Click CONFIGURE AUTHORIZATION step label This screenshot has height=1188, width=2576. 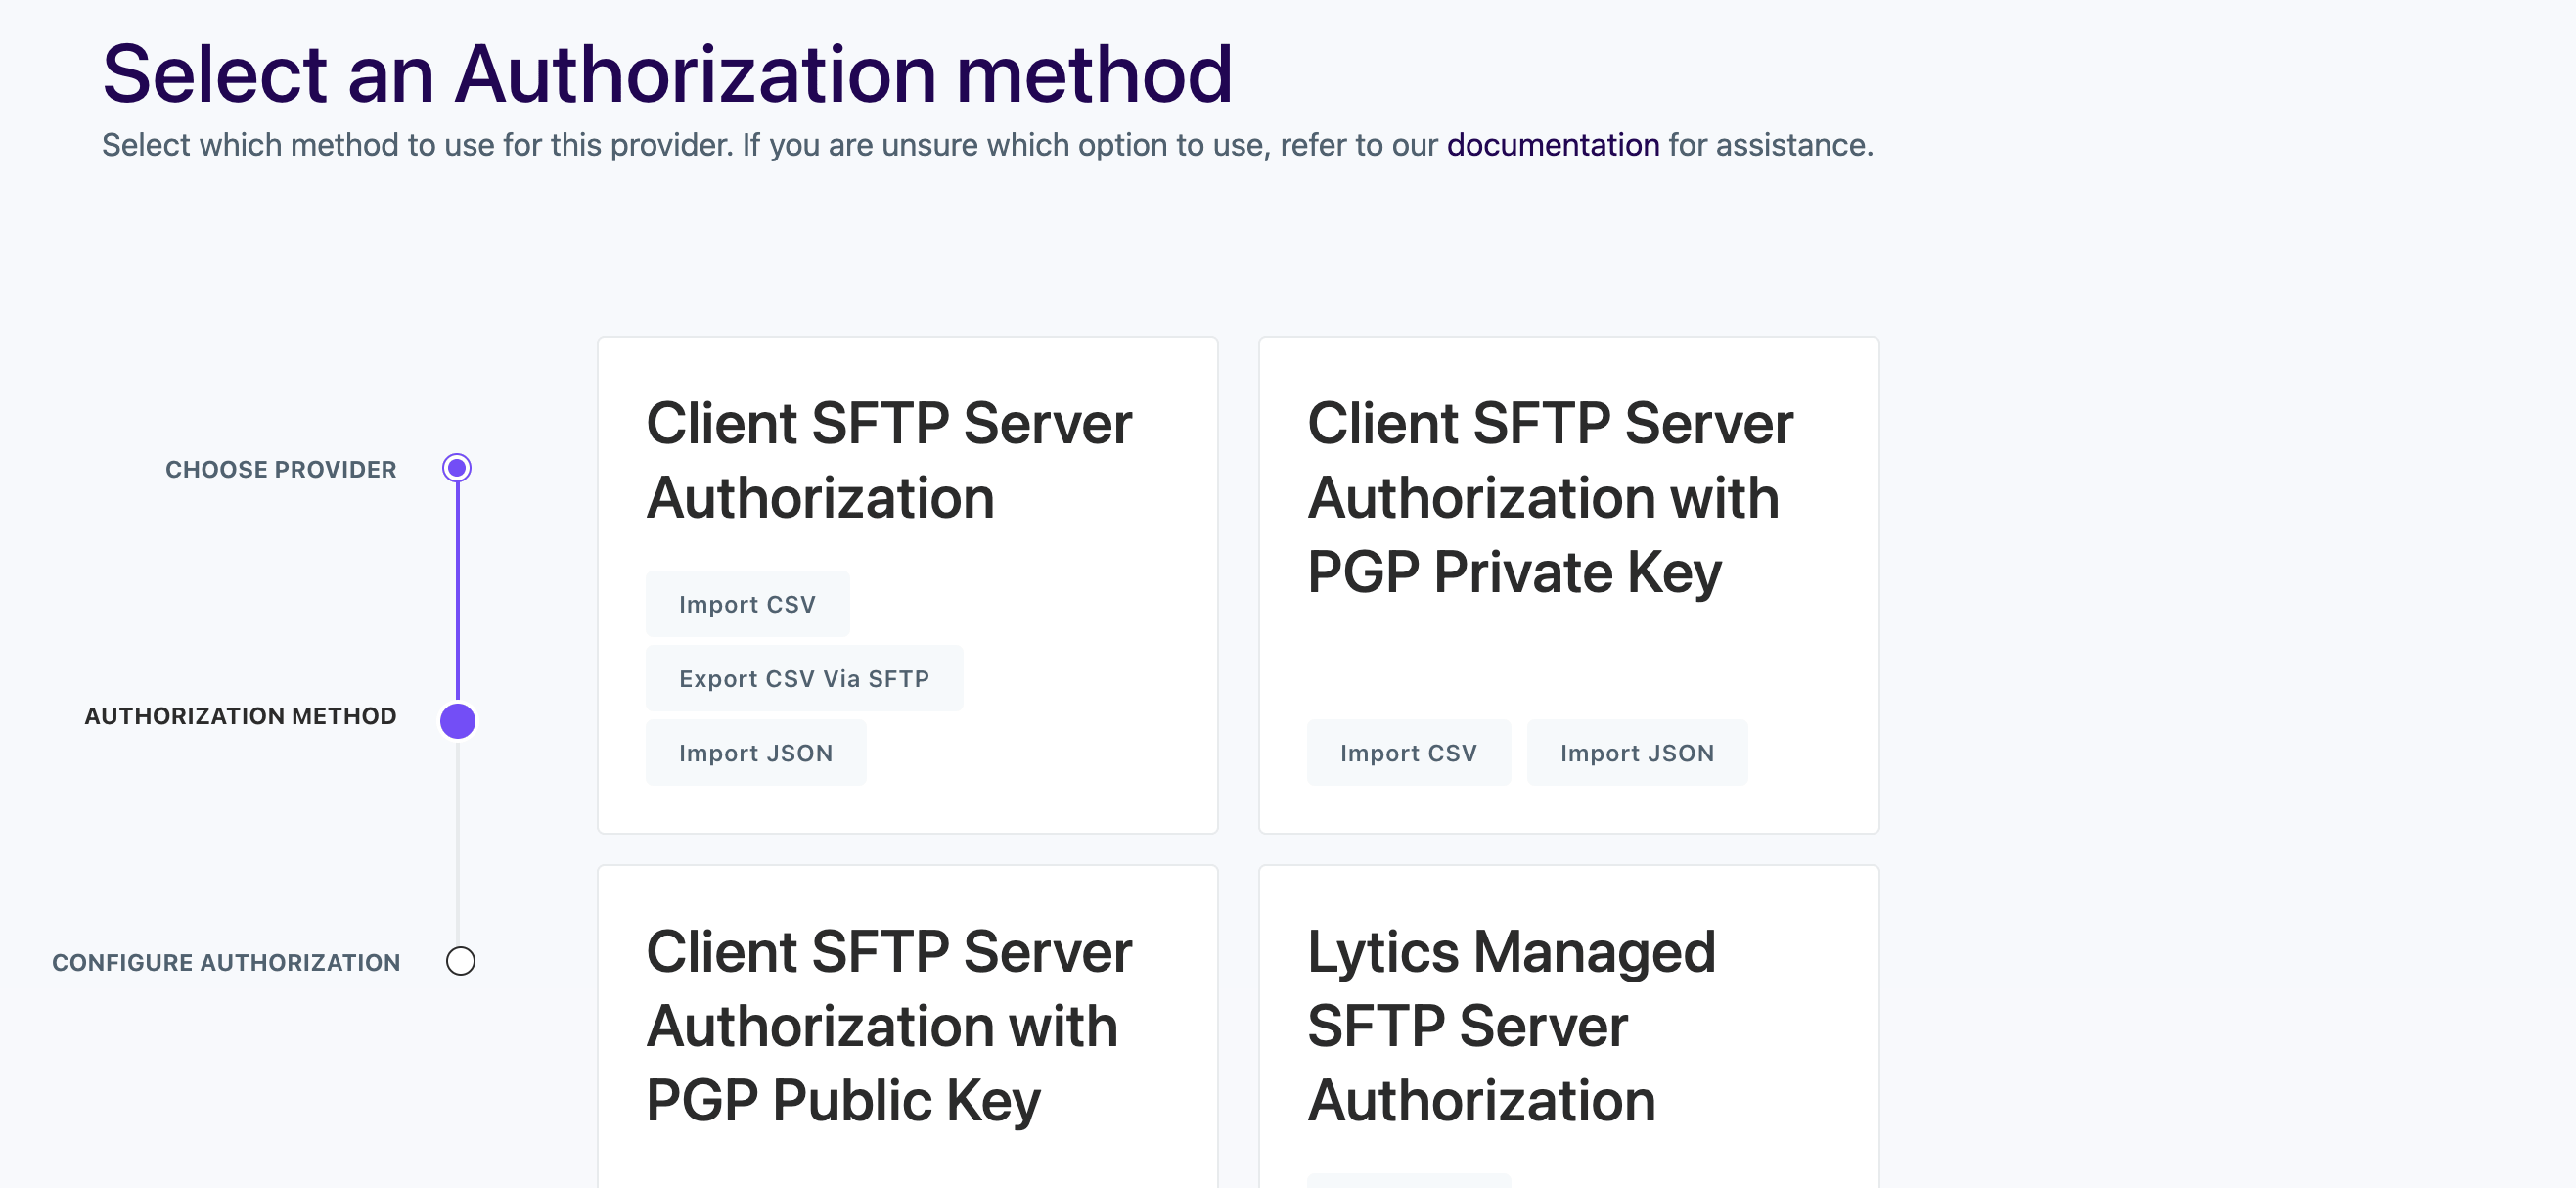(226, 962)
